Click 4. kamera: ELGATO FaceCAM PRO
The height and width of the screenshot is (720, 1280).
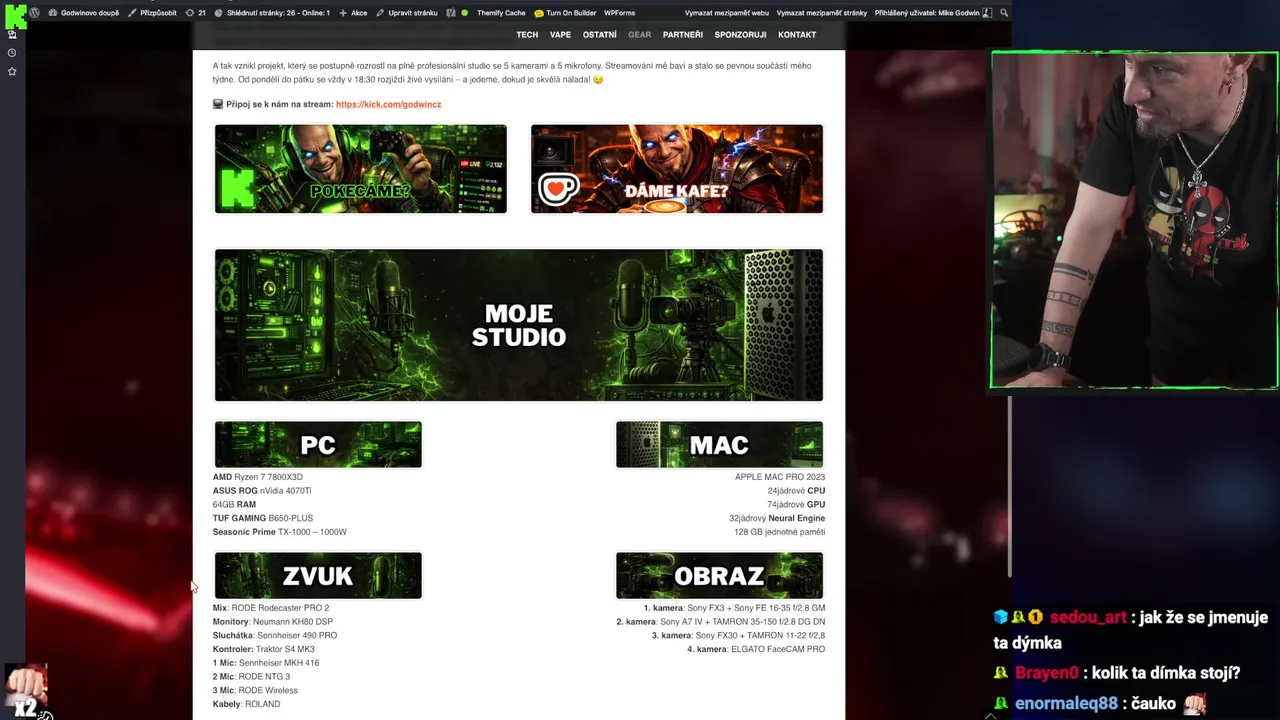click(x=756, y=650)
